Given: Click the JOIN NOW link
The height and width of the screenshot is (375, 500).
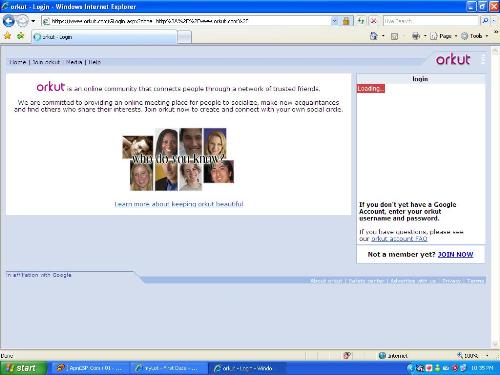Looking at the screenshot, I should [x=455, y=254].
